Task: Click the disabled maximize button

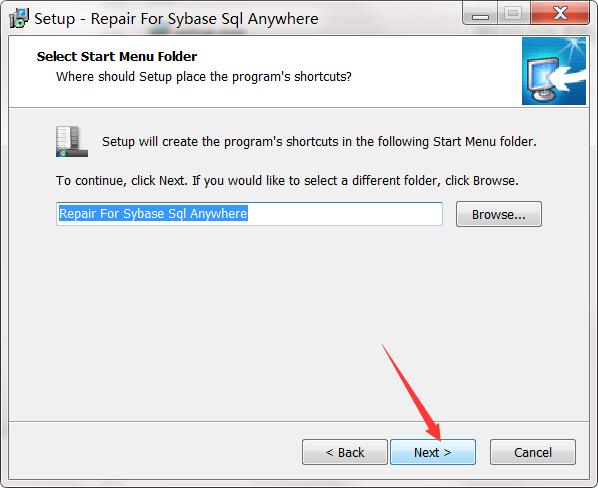Action: coord(513,14)
